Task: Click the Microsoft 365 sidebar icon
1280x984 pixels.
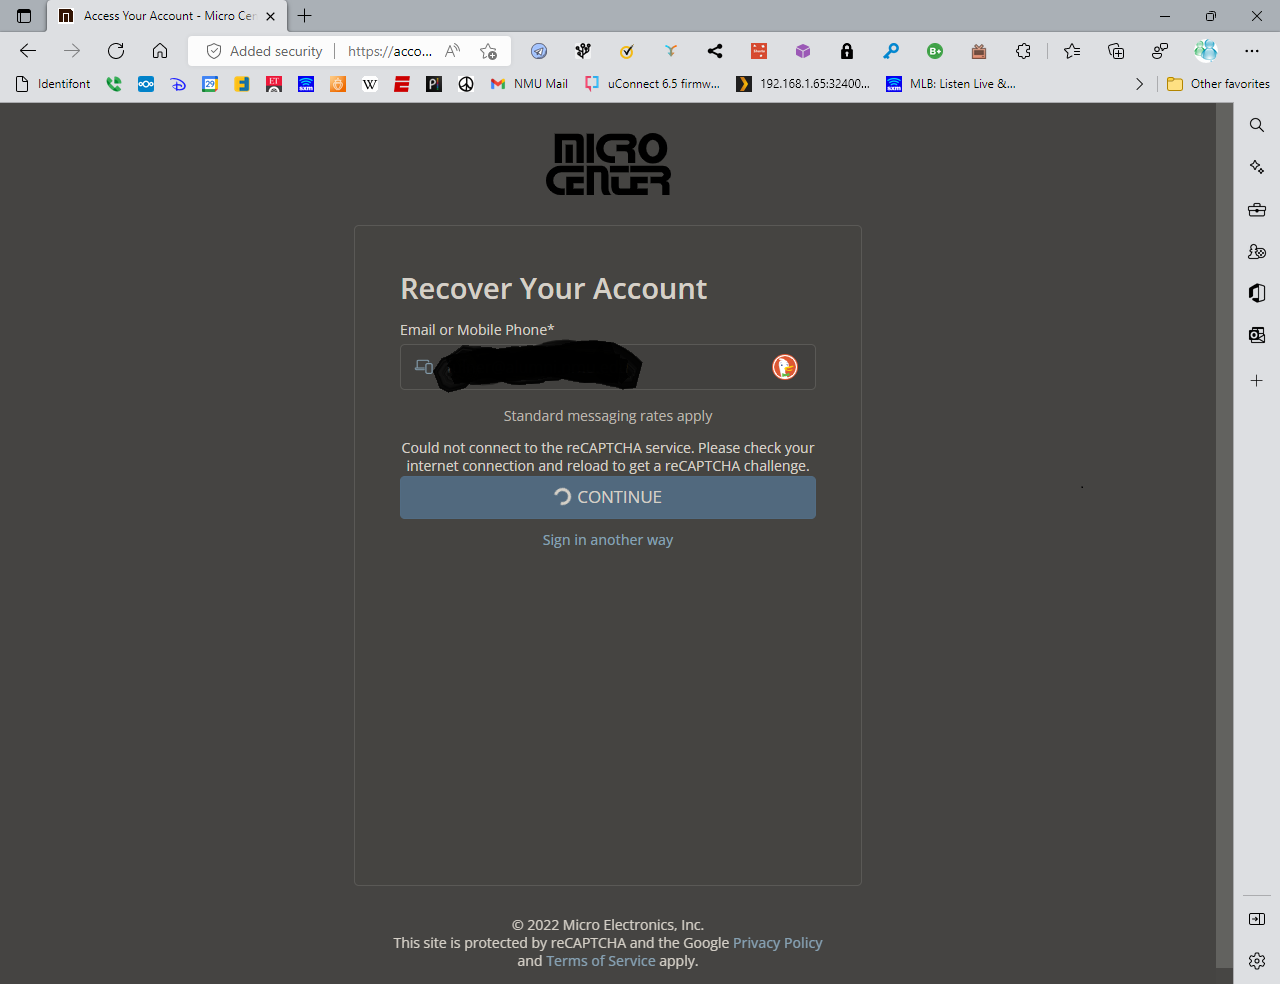Action: pos(1256,293)
